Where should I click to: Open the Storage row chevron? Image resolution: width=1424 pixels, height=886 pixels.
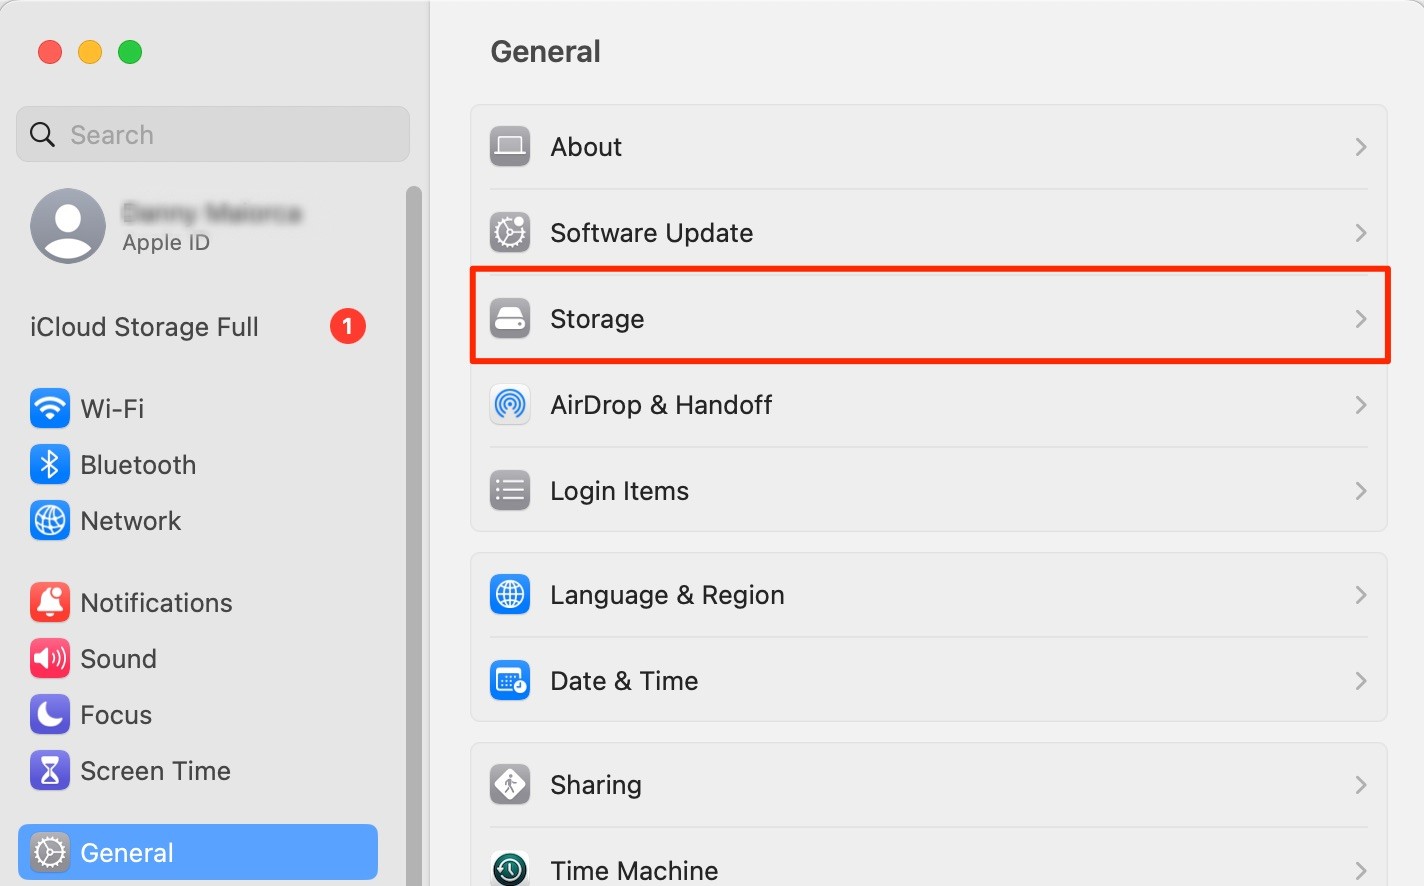coord(1361,319)
